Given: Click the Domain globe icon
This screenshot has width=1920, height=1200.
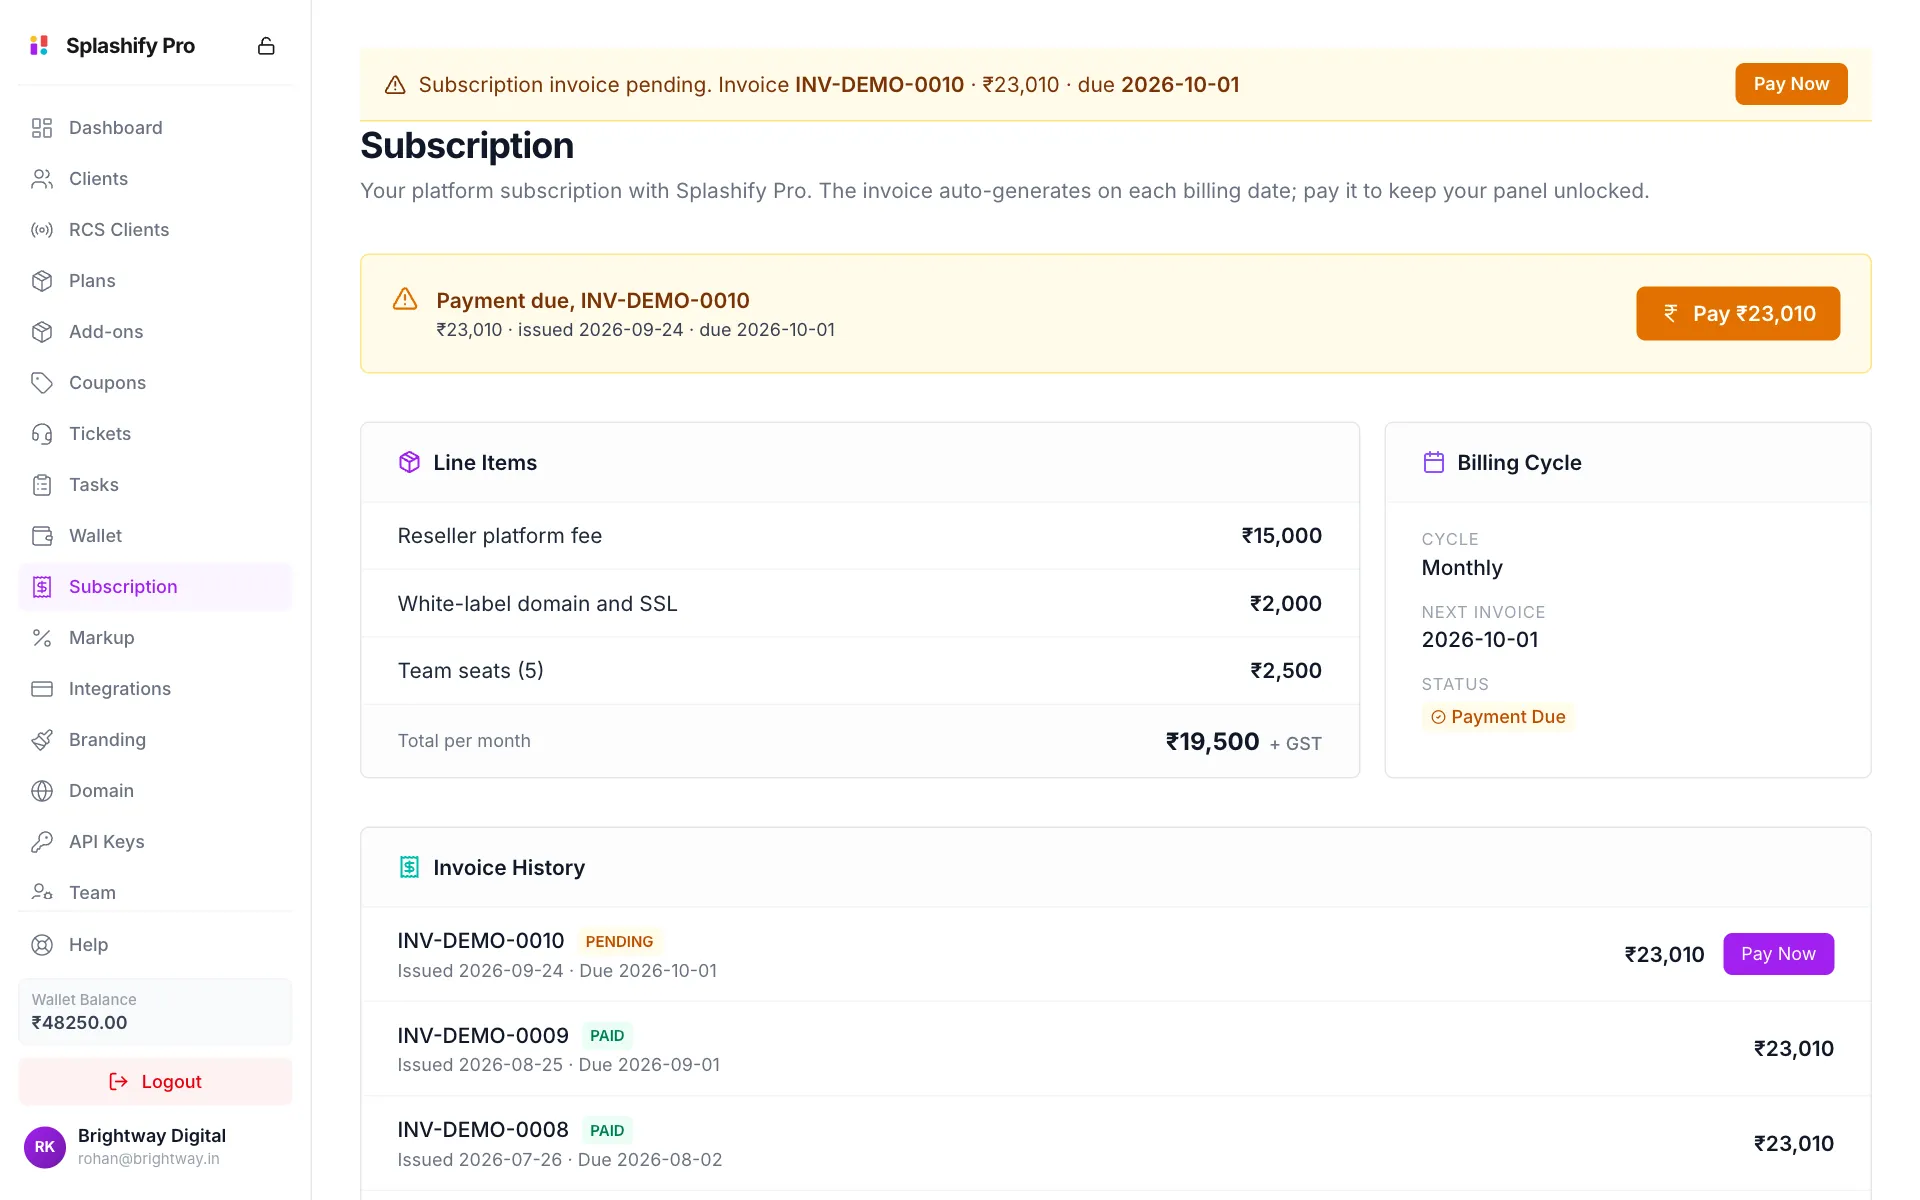Looking at the screenshot, I should tap(42, 791).
